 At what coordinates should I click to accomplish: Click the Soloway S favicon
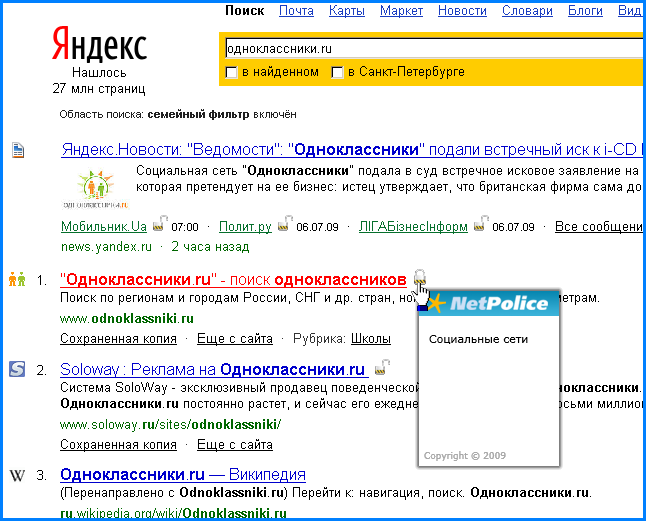(17, 369)
